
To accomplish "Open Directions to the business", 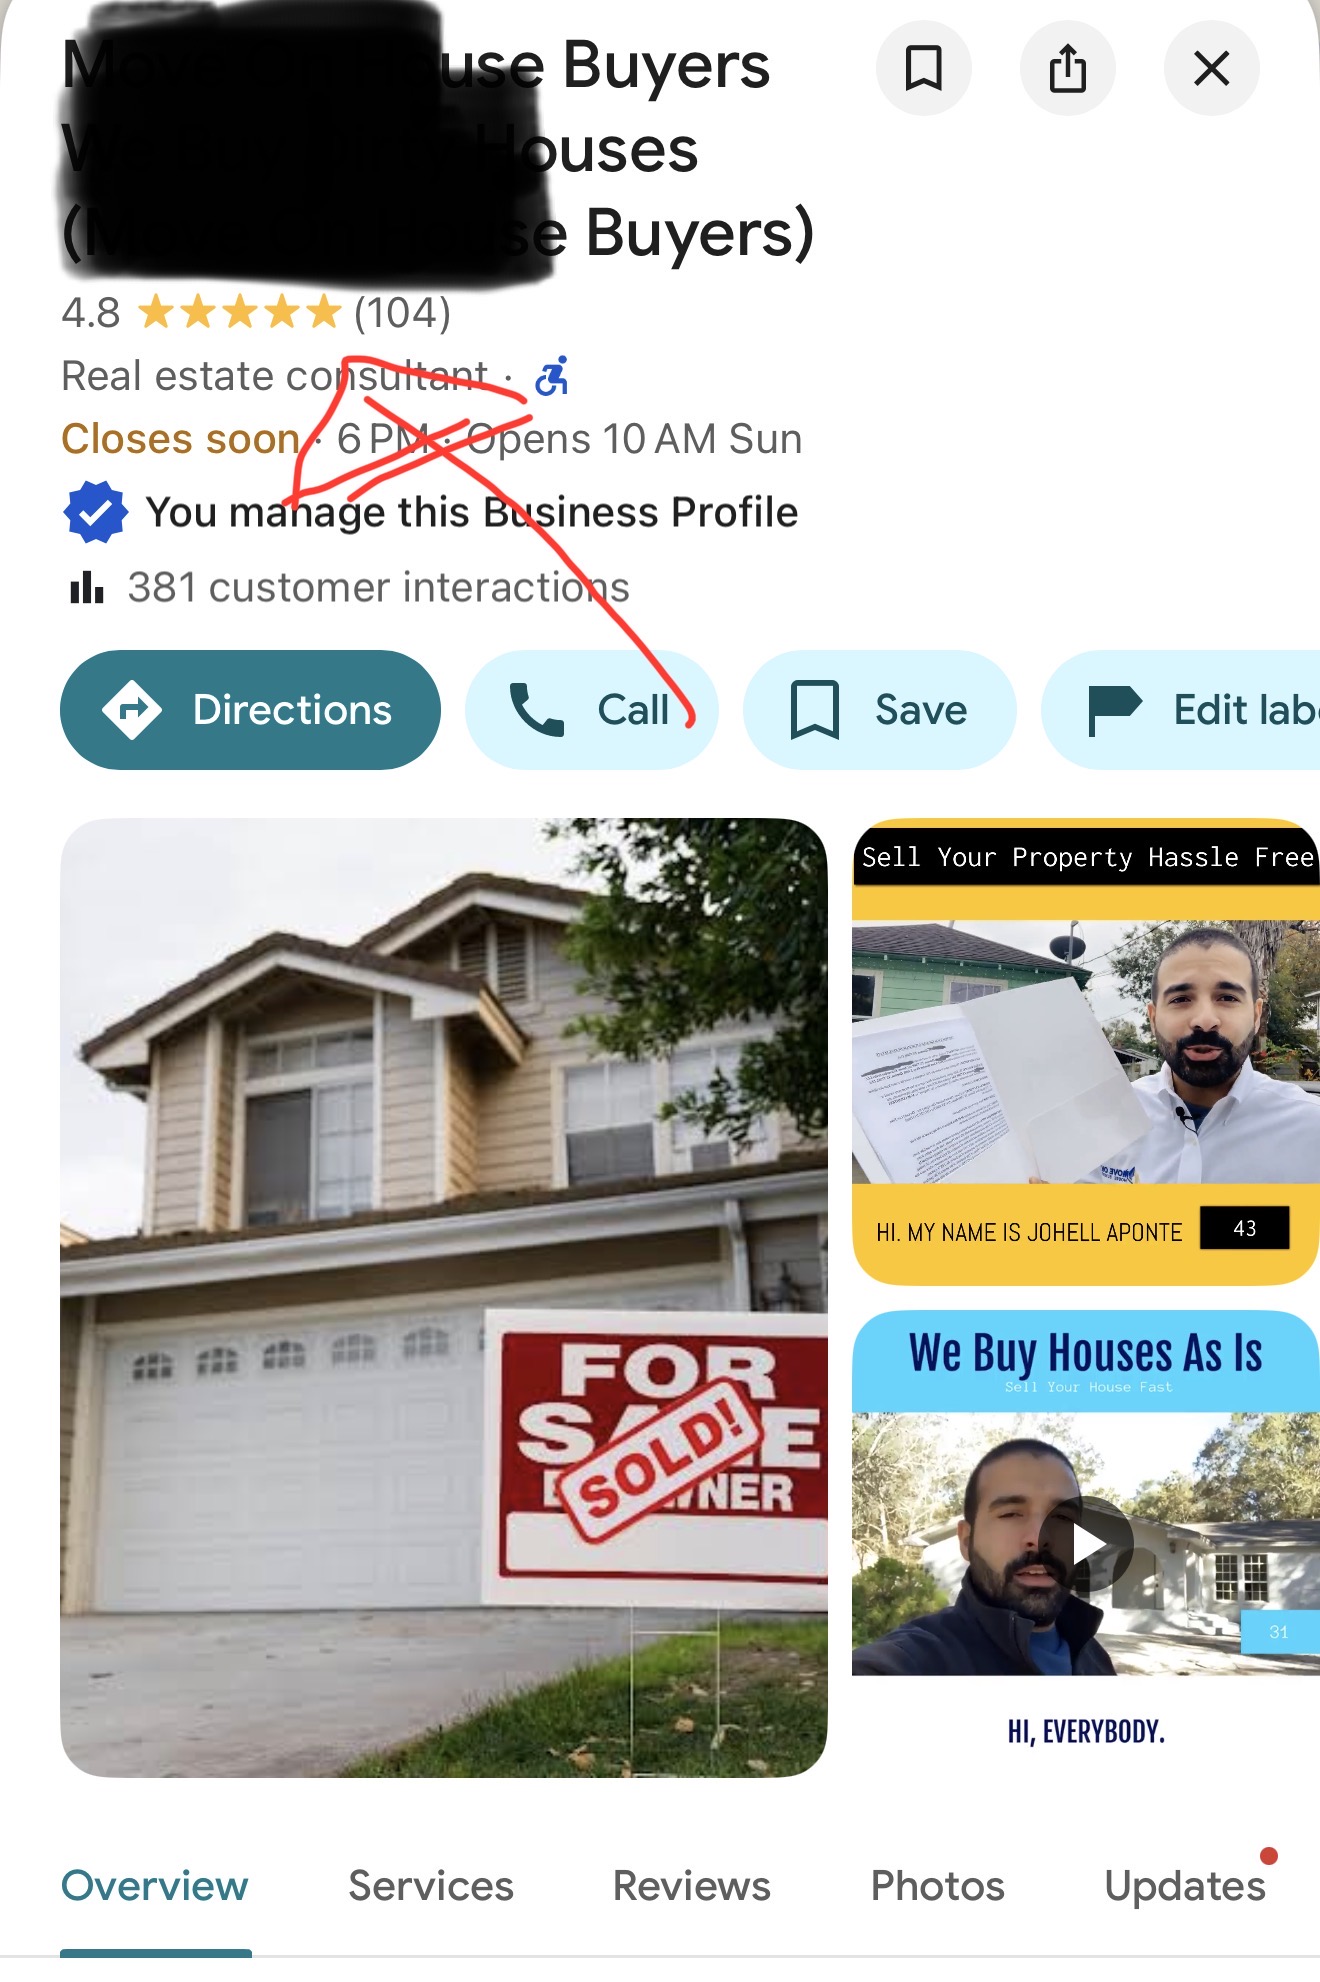I will coord(250,710).
